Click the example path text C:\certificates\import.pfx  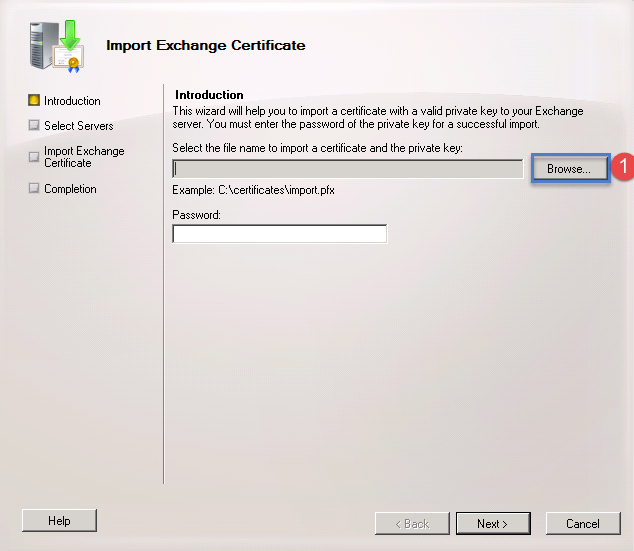click(x=276, y=190)
